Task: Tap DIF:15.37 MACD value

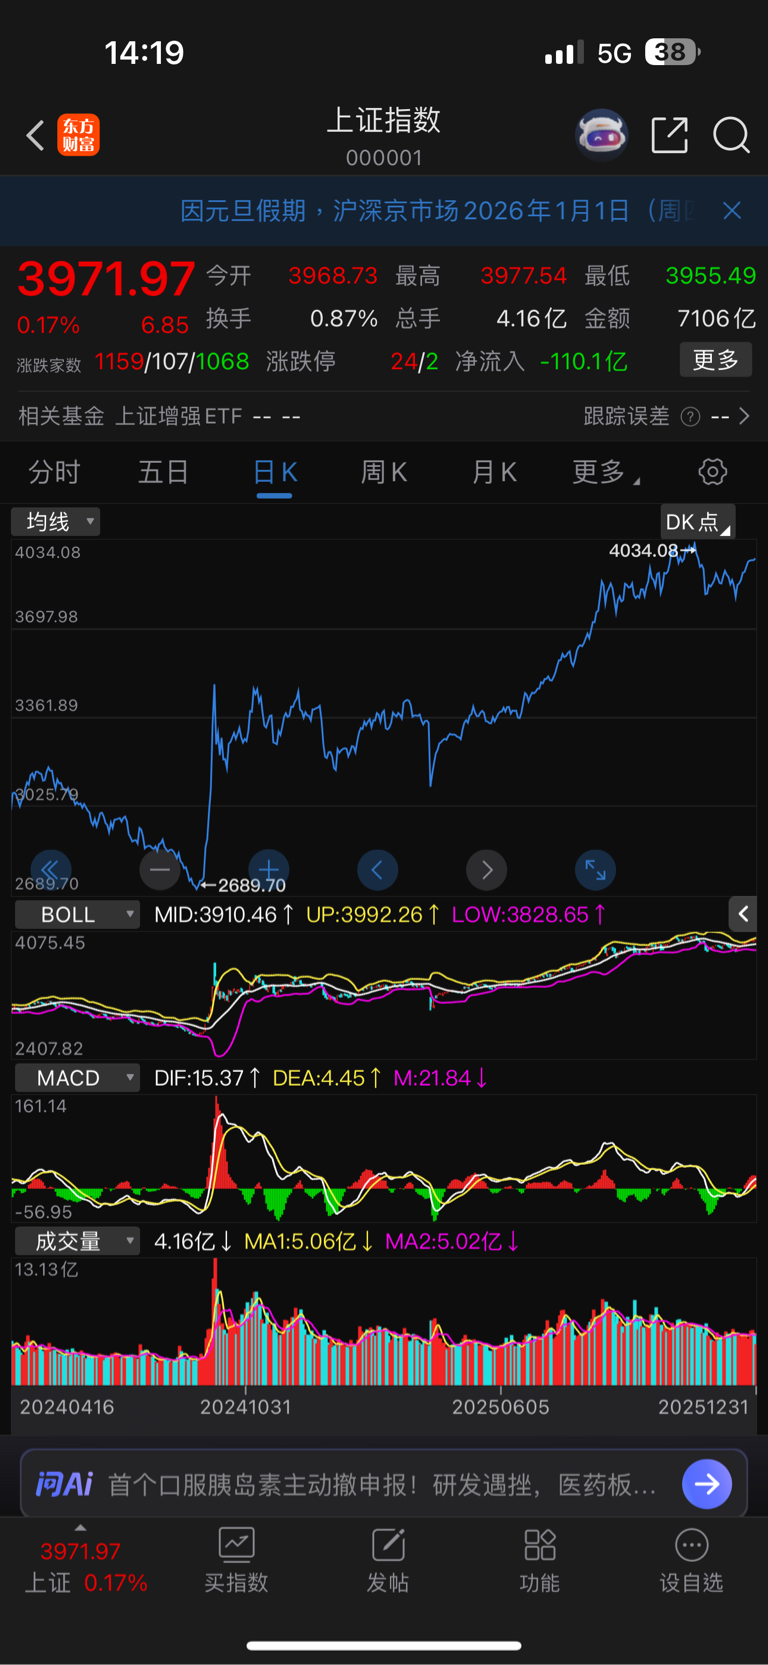Action: click(208, 1078)
